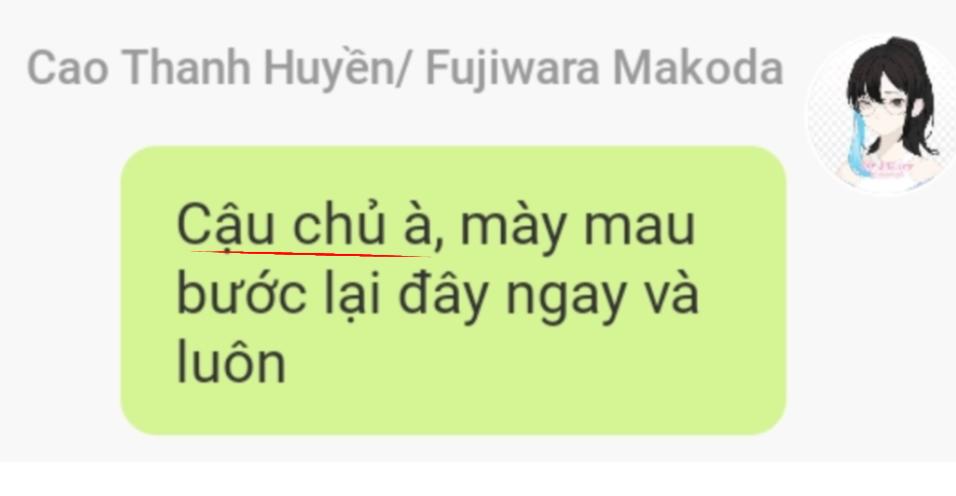The image size is (956, 496).
Task: Click the word mau on the first line
Action: [x=639, y=227]
